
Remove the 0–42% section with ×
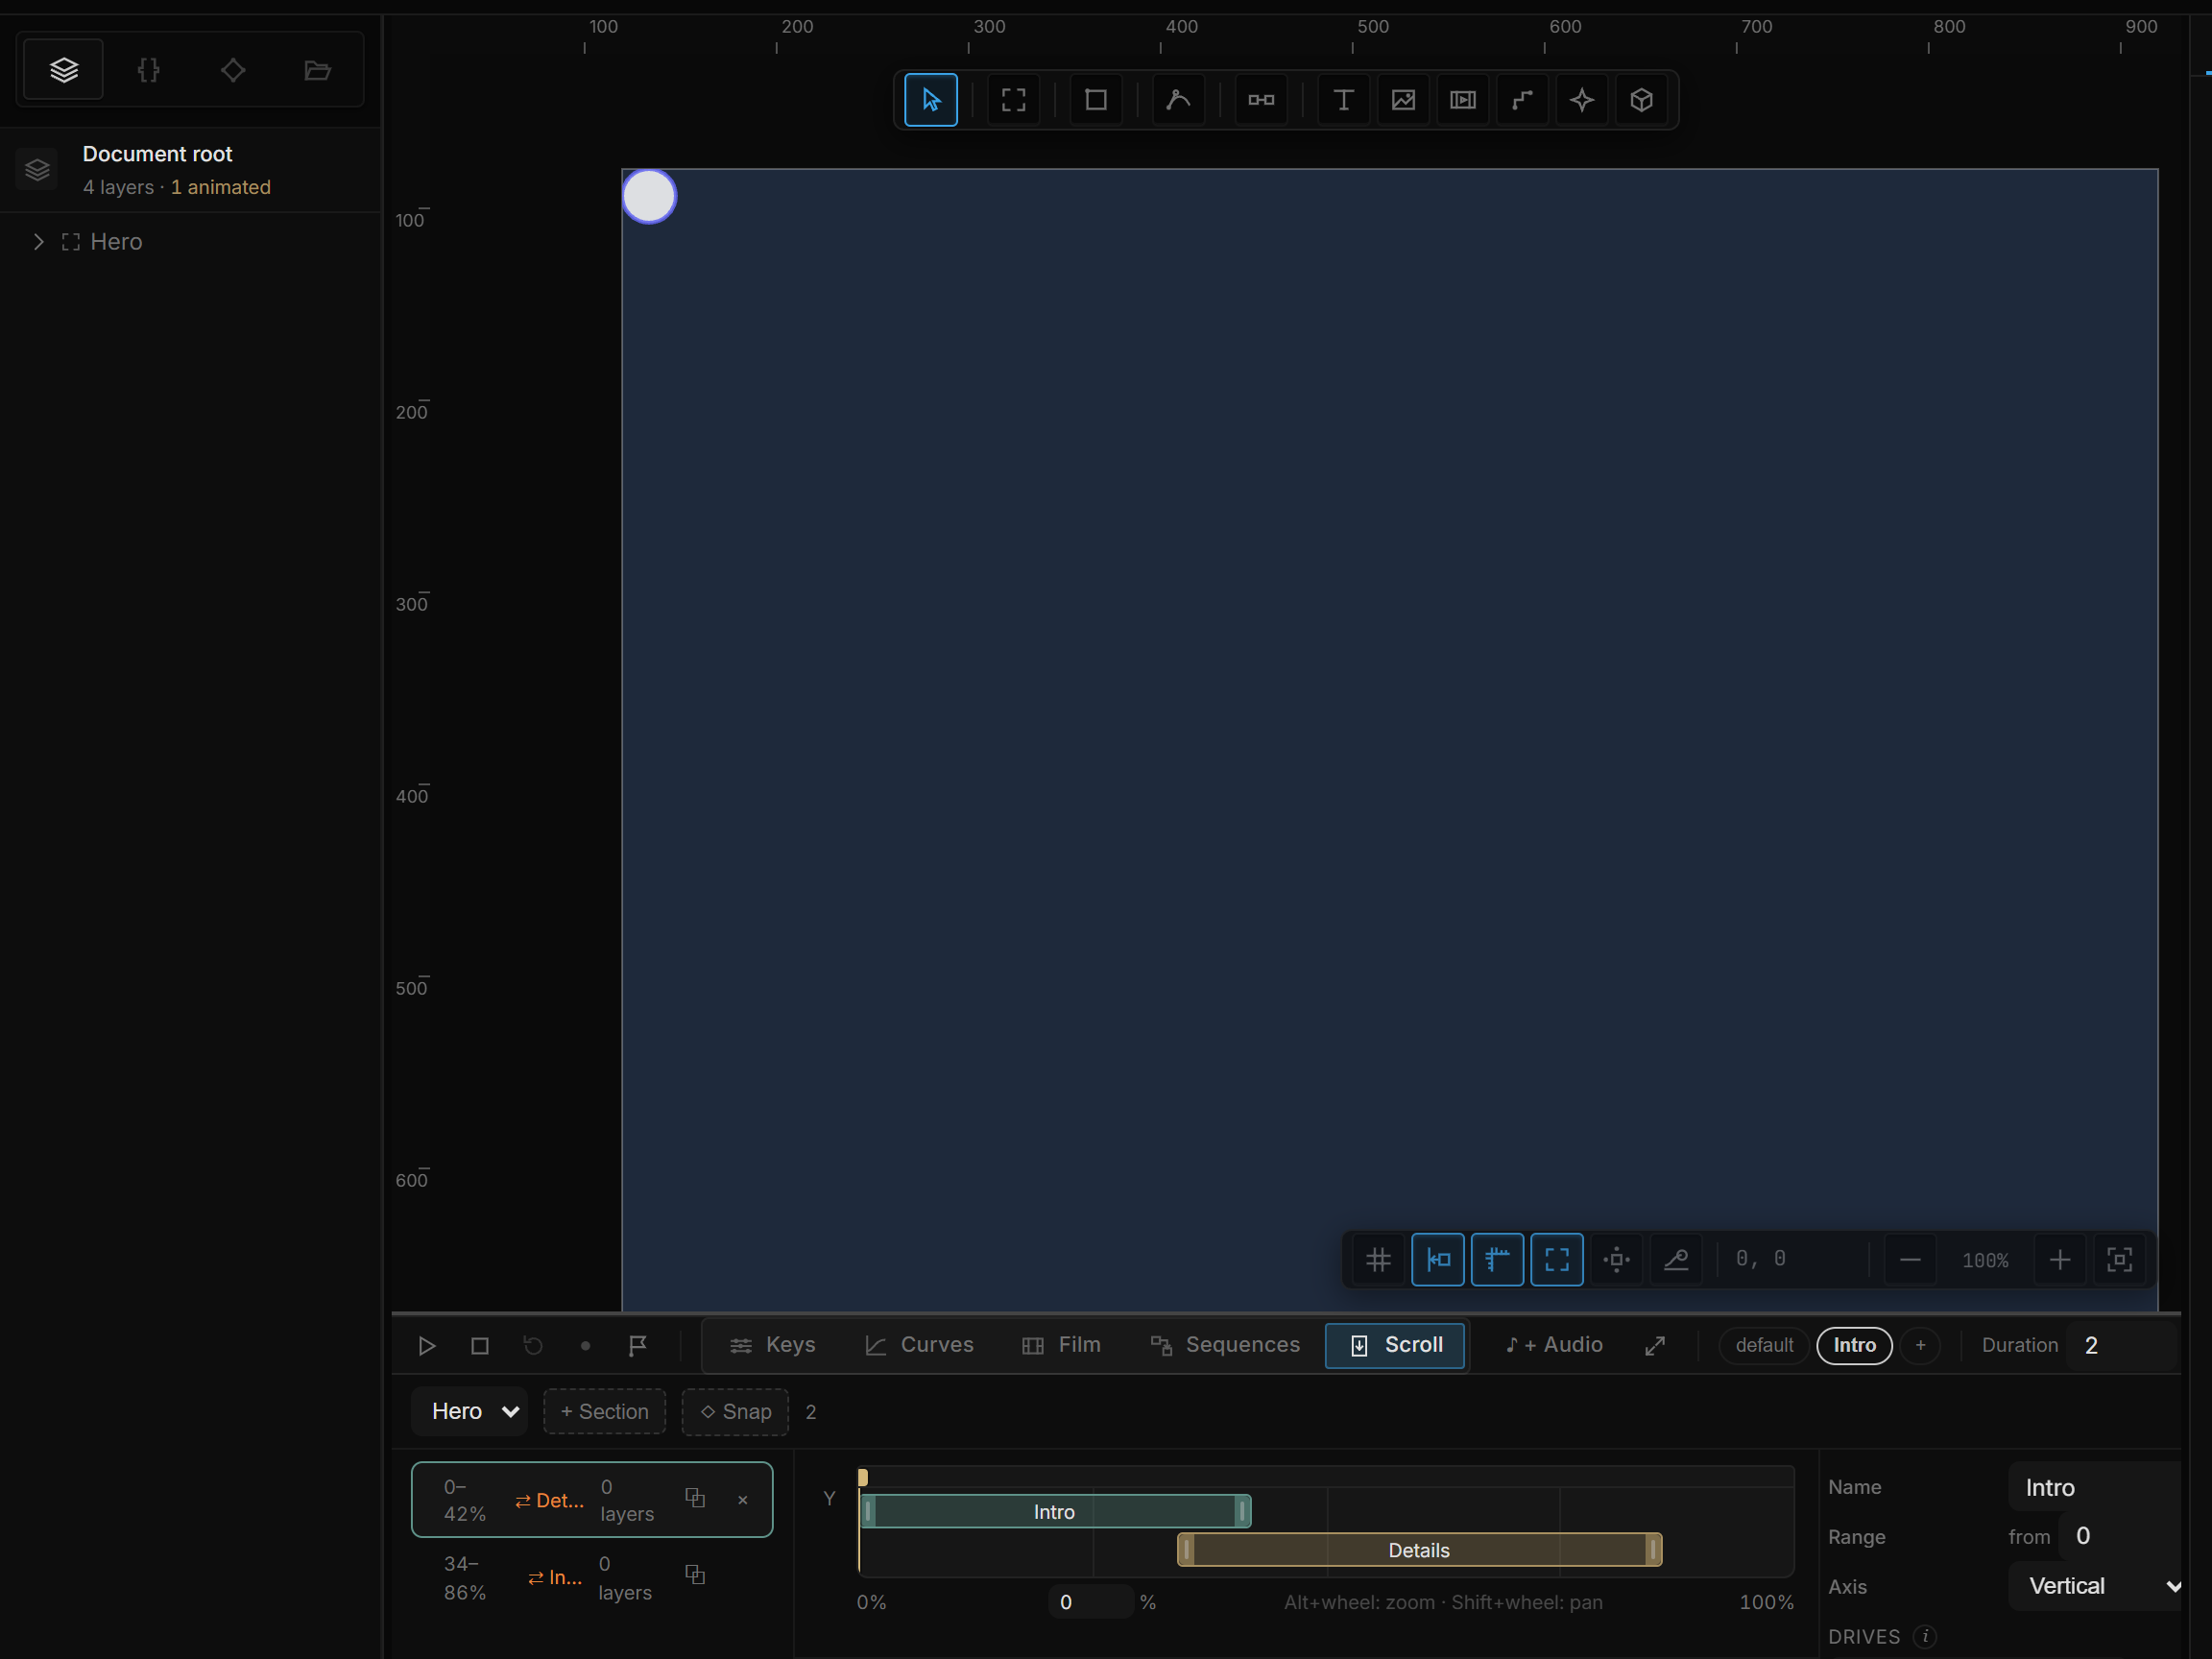point(742,1499)
